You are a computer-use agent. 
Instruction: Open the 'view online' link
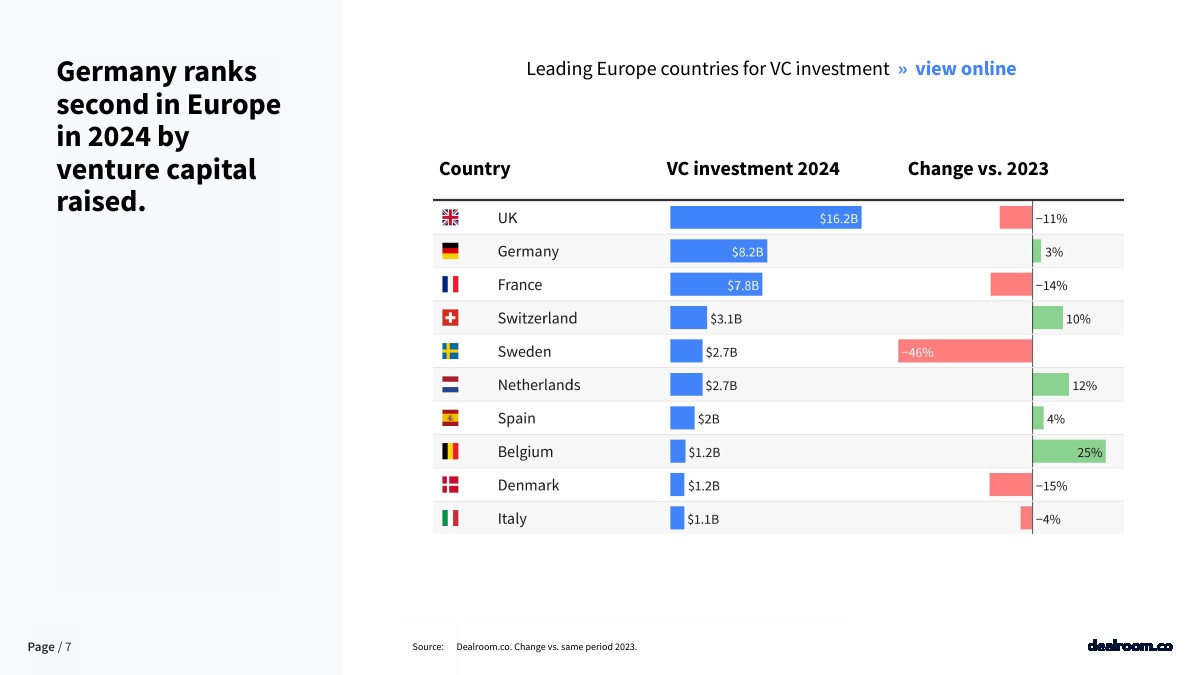tap(965, 69)
